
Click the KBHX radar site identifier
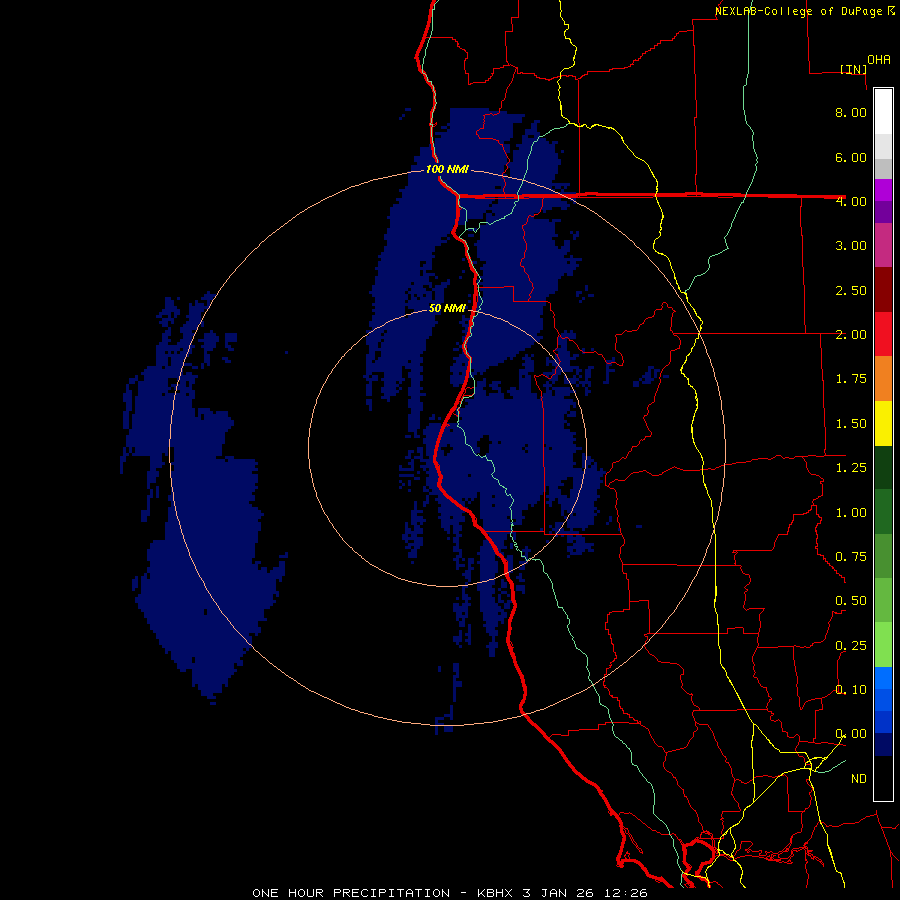[x=495, y=893]
